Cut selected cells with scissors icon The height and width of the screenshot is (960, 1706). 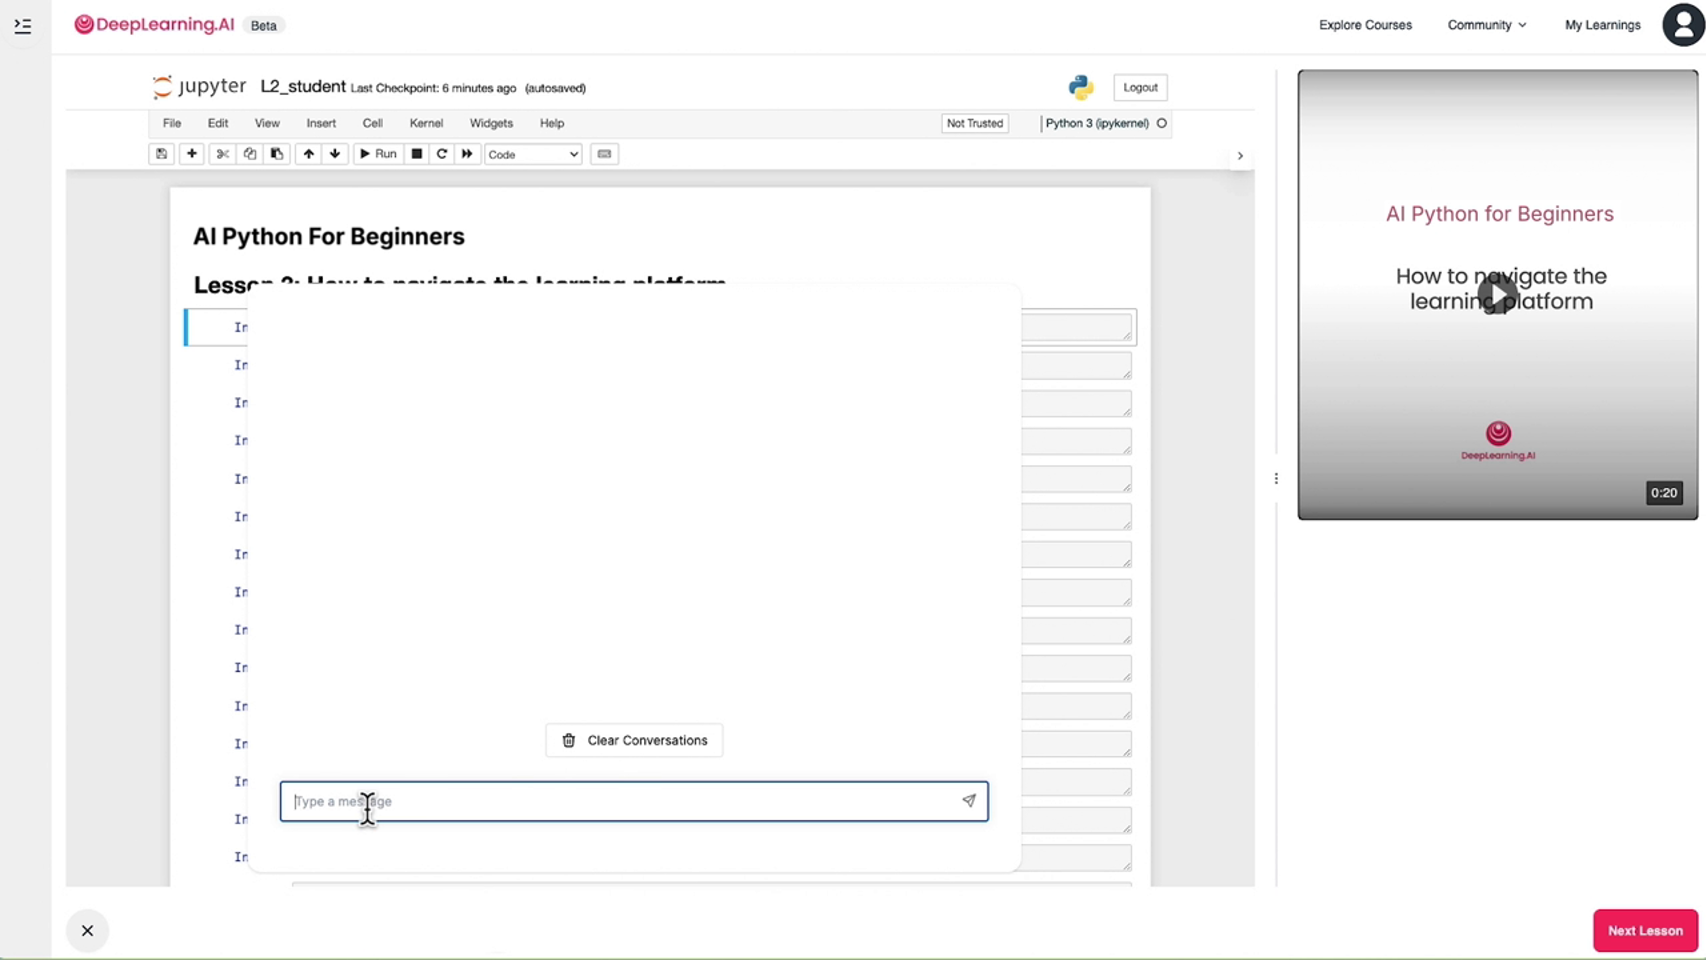pos(222,154)
